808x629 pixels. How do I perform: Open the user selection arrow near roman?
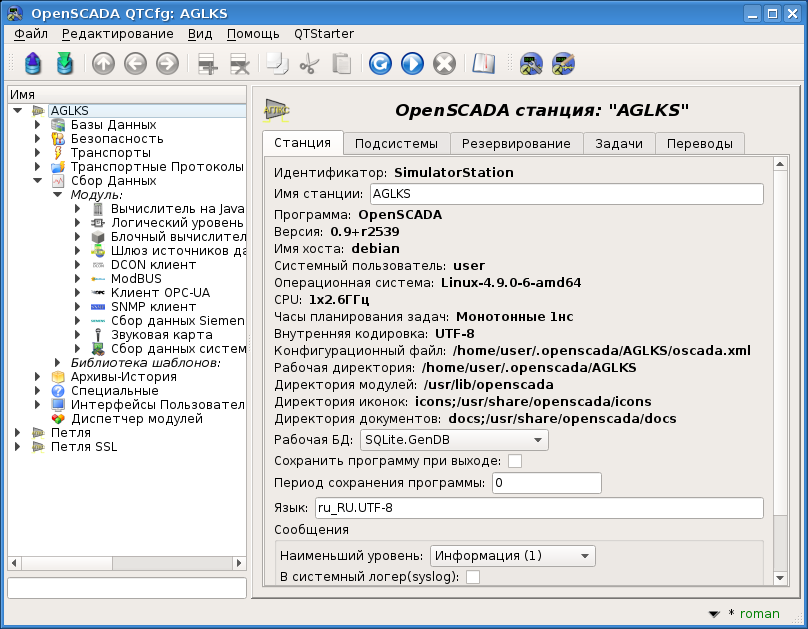click(x=714, y=614)
